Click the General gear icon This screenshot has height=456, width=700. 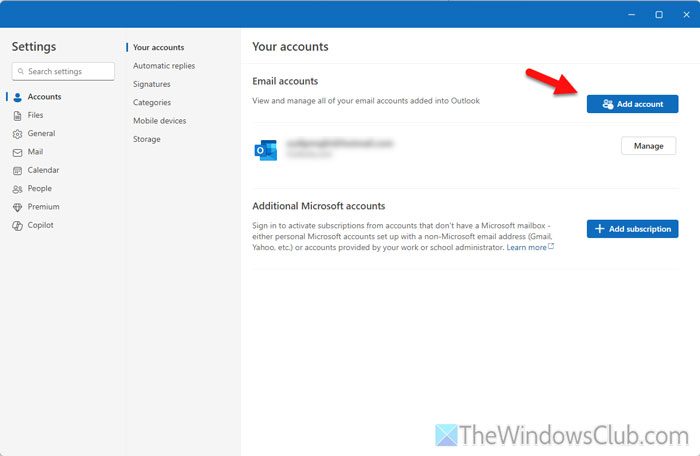17,134
